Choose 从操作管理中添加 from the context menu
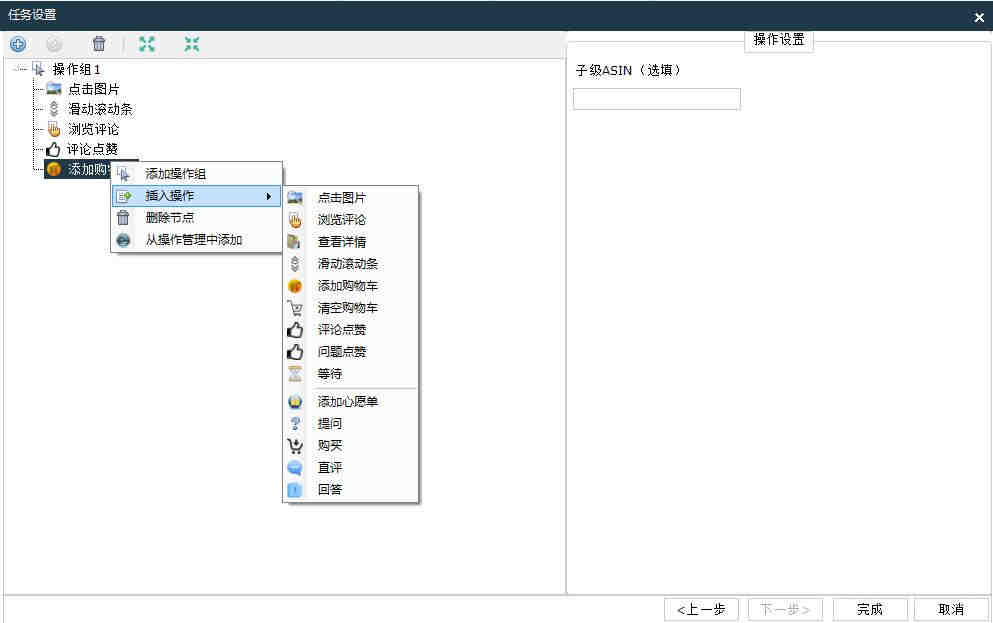Viewport: 993px width, 623px height. click(196, 240)
